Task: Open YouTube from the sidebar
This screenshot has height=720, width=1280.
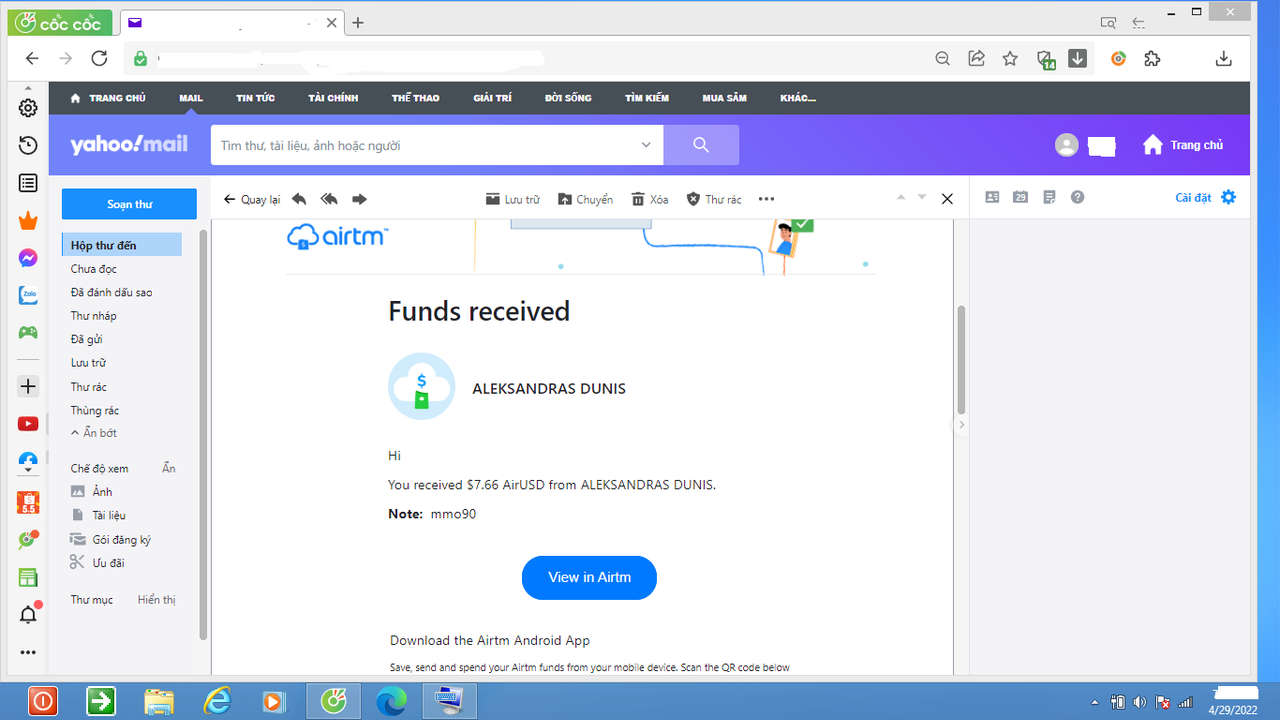Action: click(x=28, y=424)
